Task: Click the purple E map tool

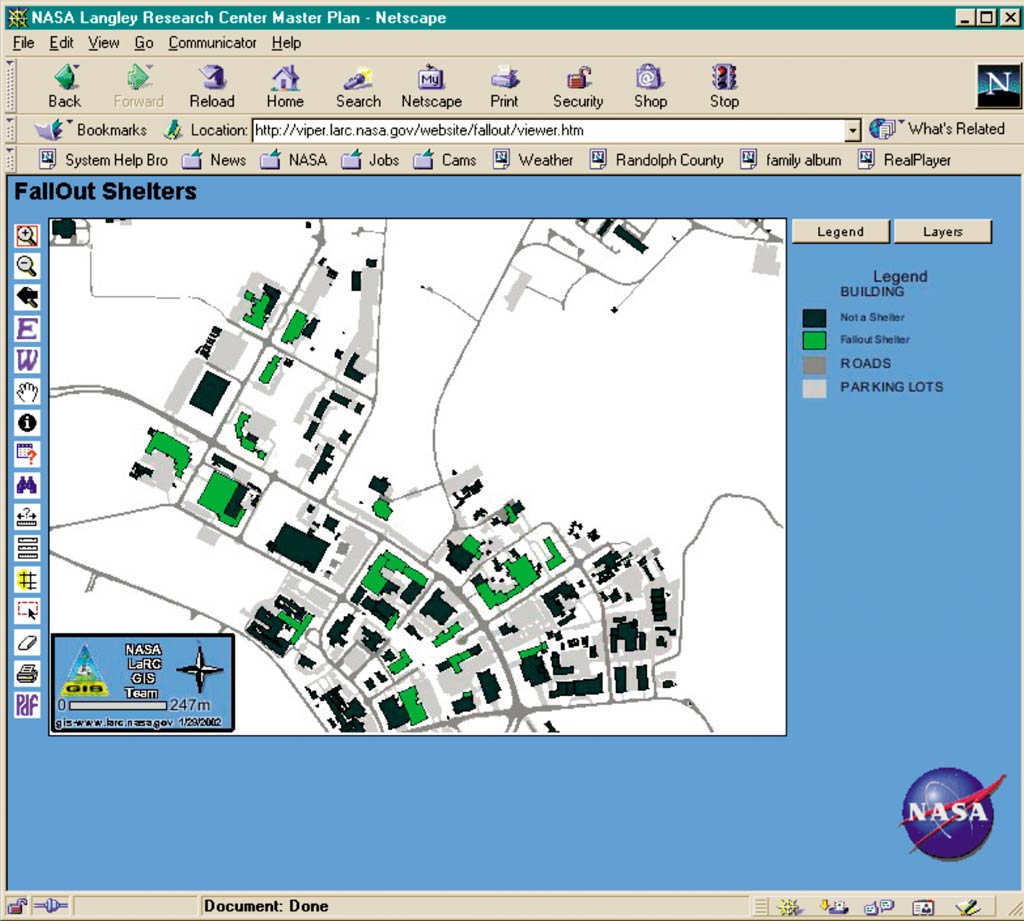Action: pos(27,329)
